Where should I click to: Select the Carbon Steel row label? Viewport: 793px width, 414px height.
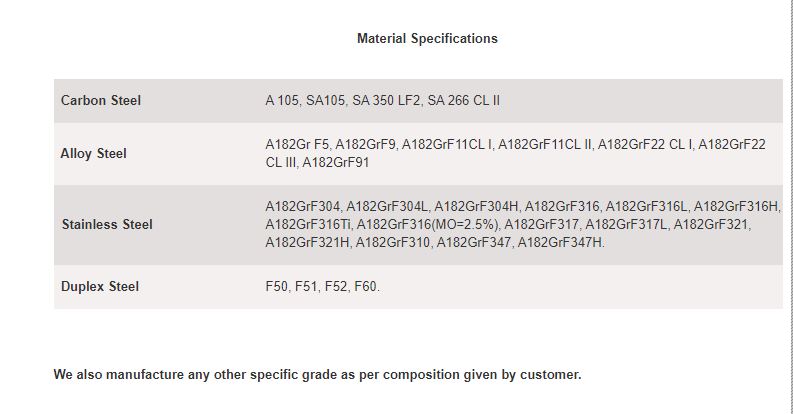click(101, 101)
